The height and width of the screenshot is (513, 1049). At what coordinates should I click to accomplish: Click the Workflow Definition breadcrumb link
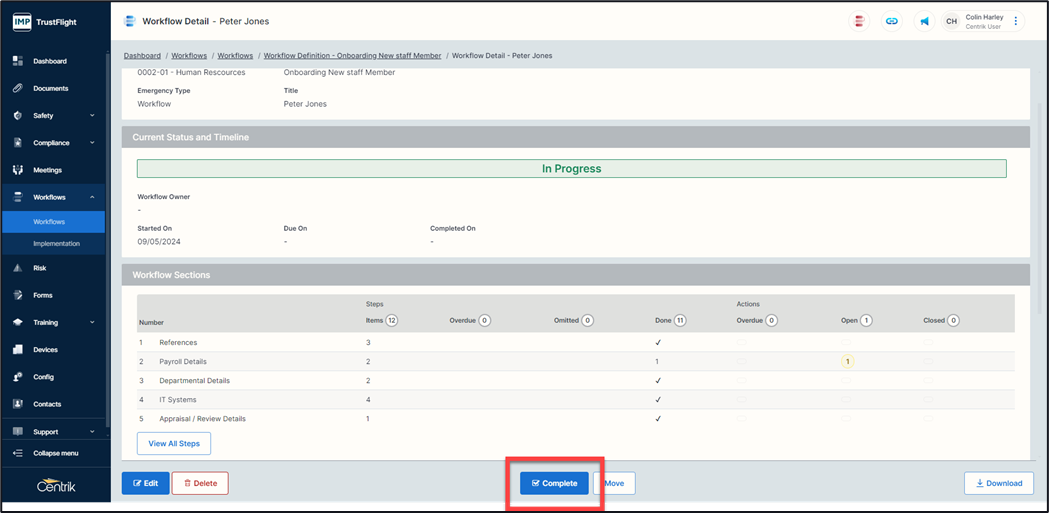(352, 56)
